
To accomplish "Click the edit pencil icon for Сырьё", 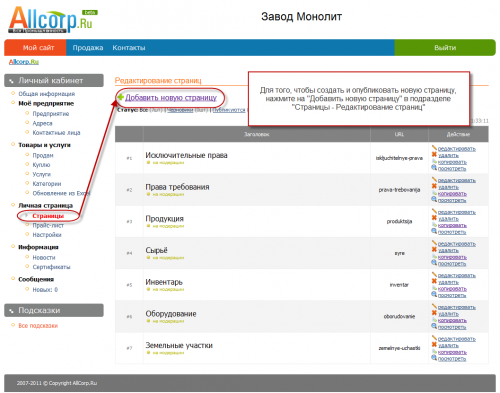I will [434, 243].
